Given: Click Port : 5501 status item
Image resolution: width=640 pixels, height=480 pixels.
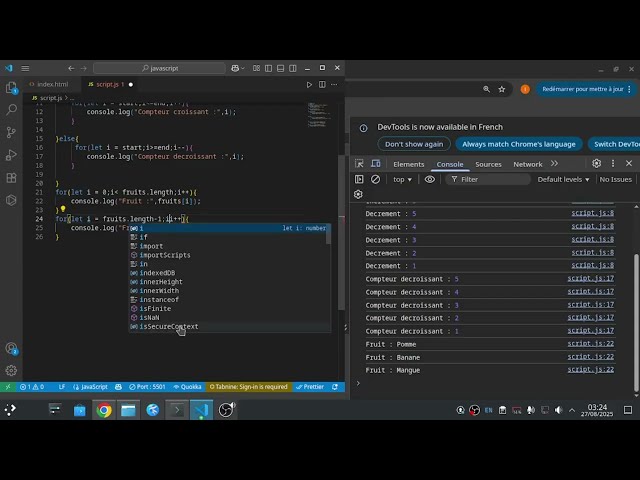Looking at the screenshot, I should pyautogui.click(x=147, y=387).
